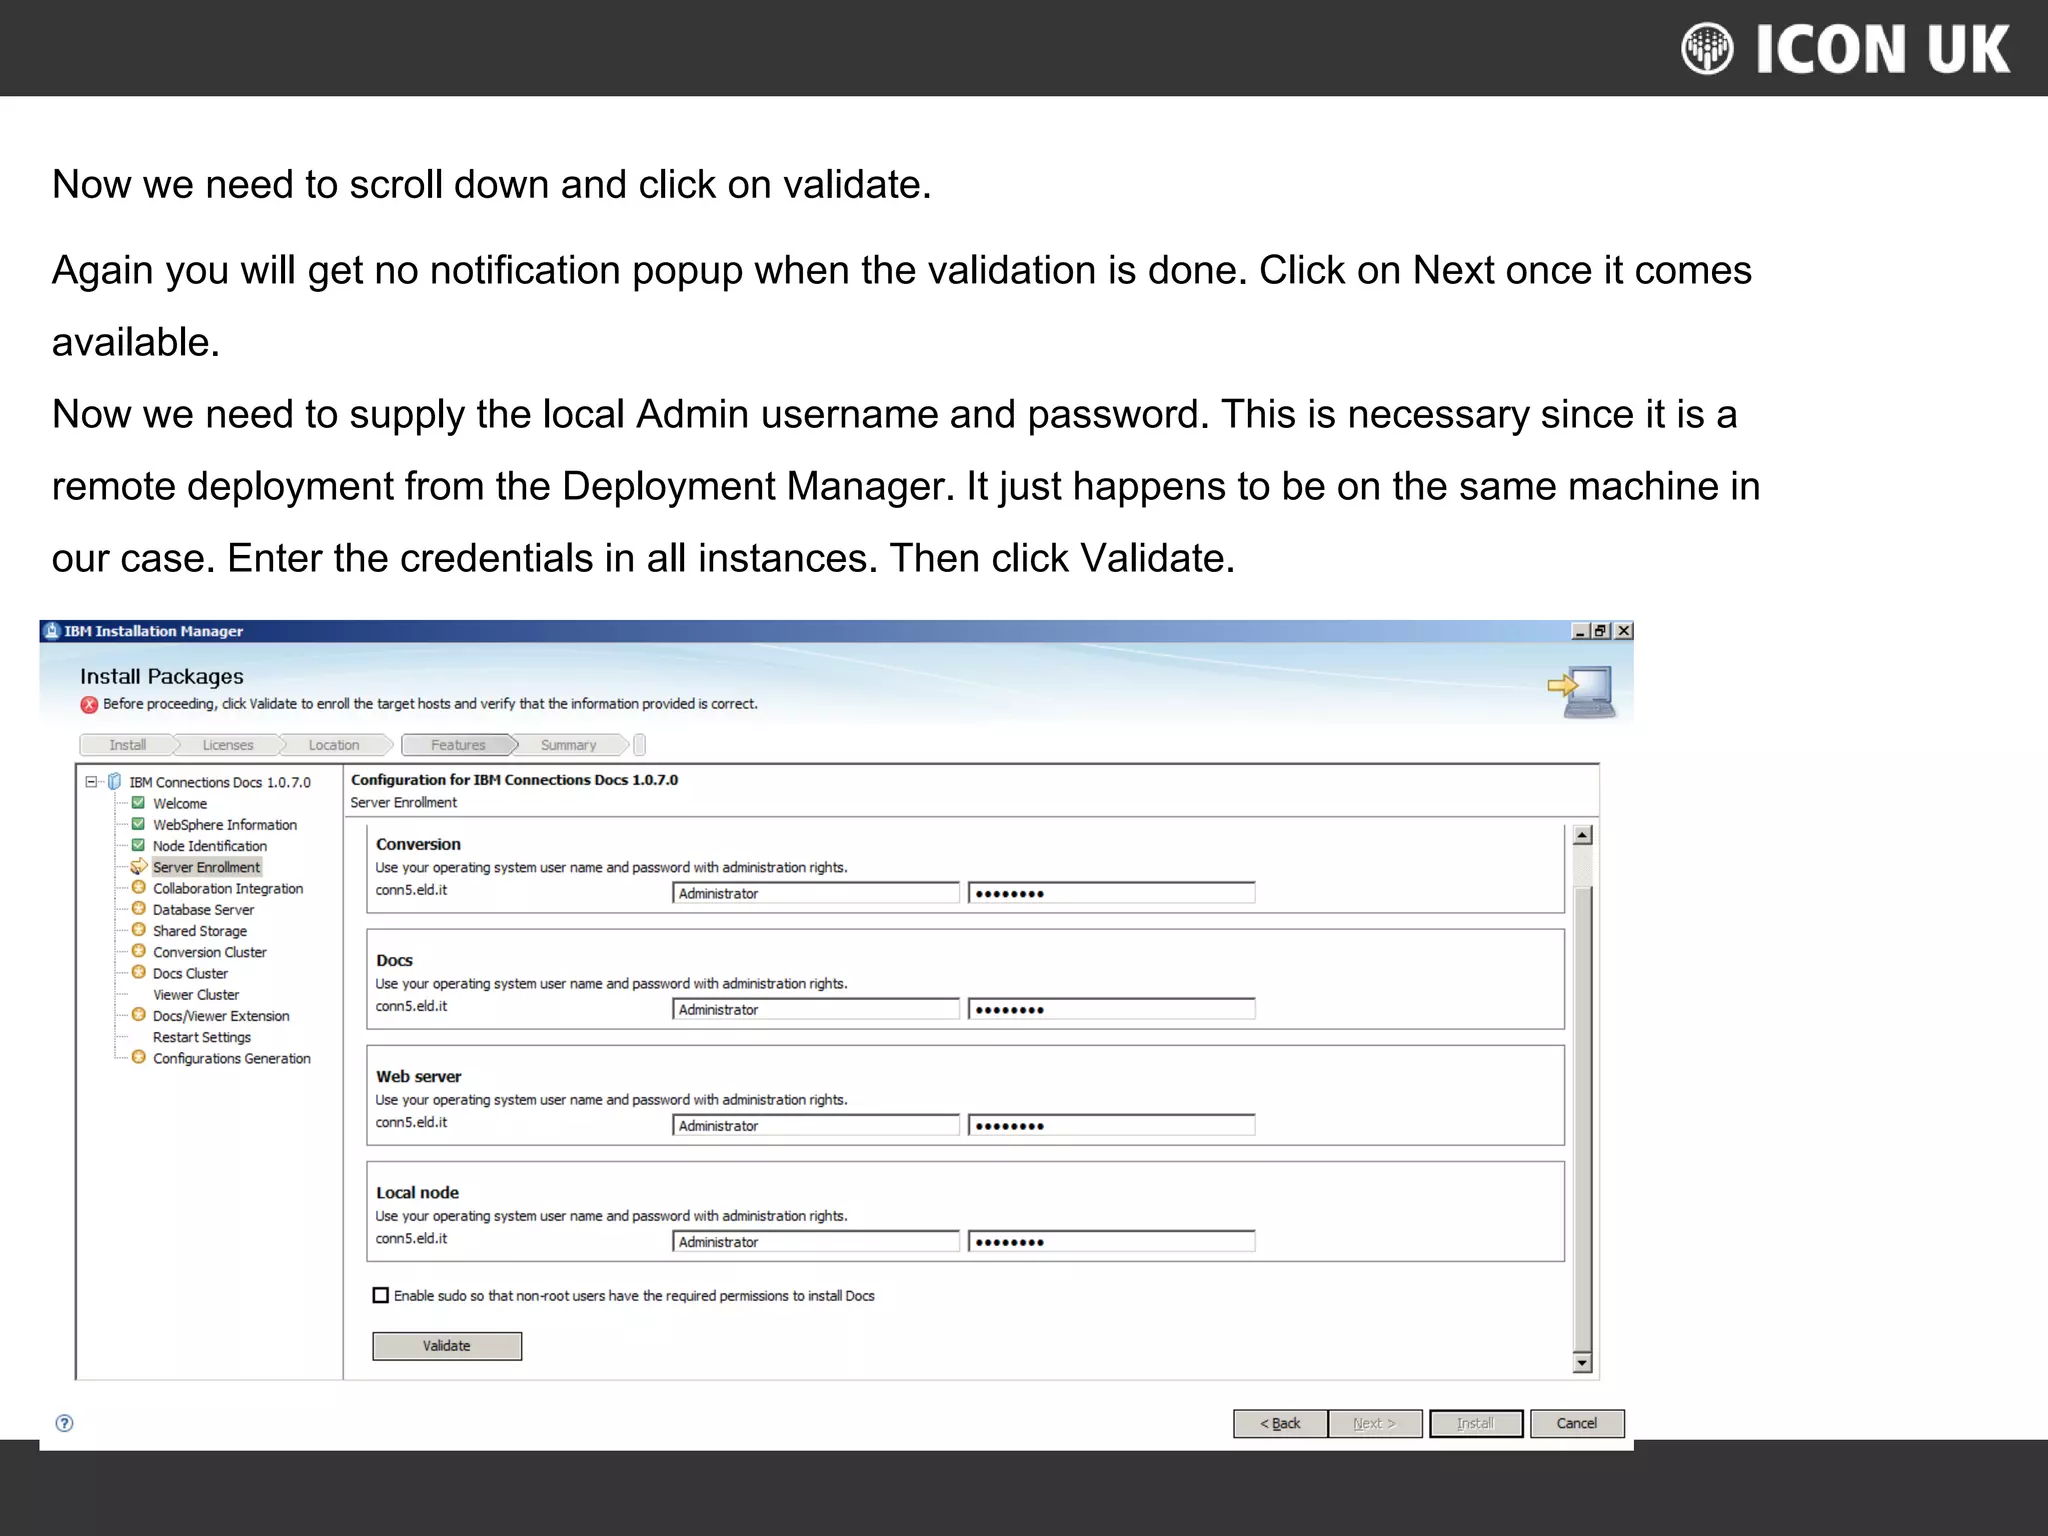Screen dimensions: 2048x1536
Task: Collapse the IBM Connections Docs 1.0.7.0 tree
Action: [x=92, y=782]
